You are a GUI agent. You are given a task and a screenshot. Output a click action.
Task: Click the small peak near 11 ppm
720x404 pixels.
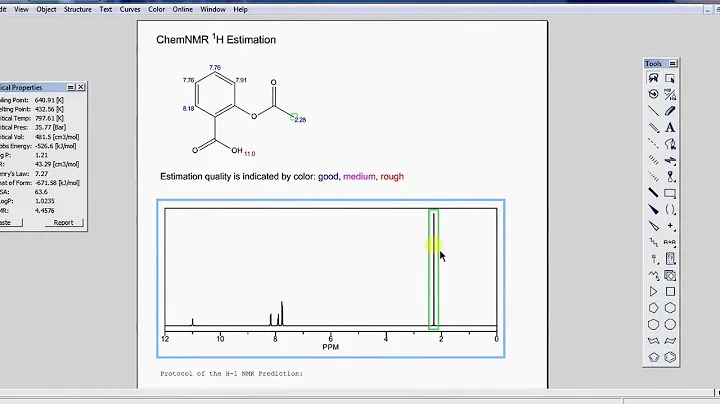click(192, 322)
